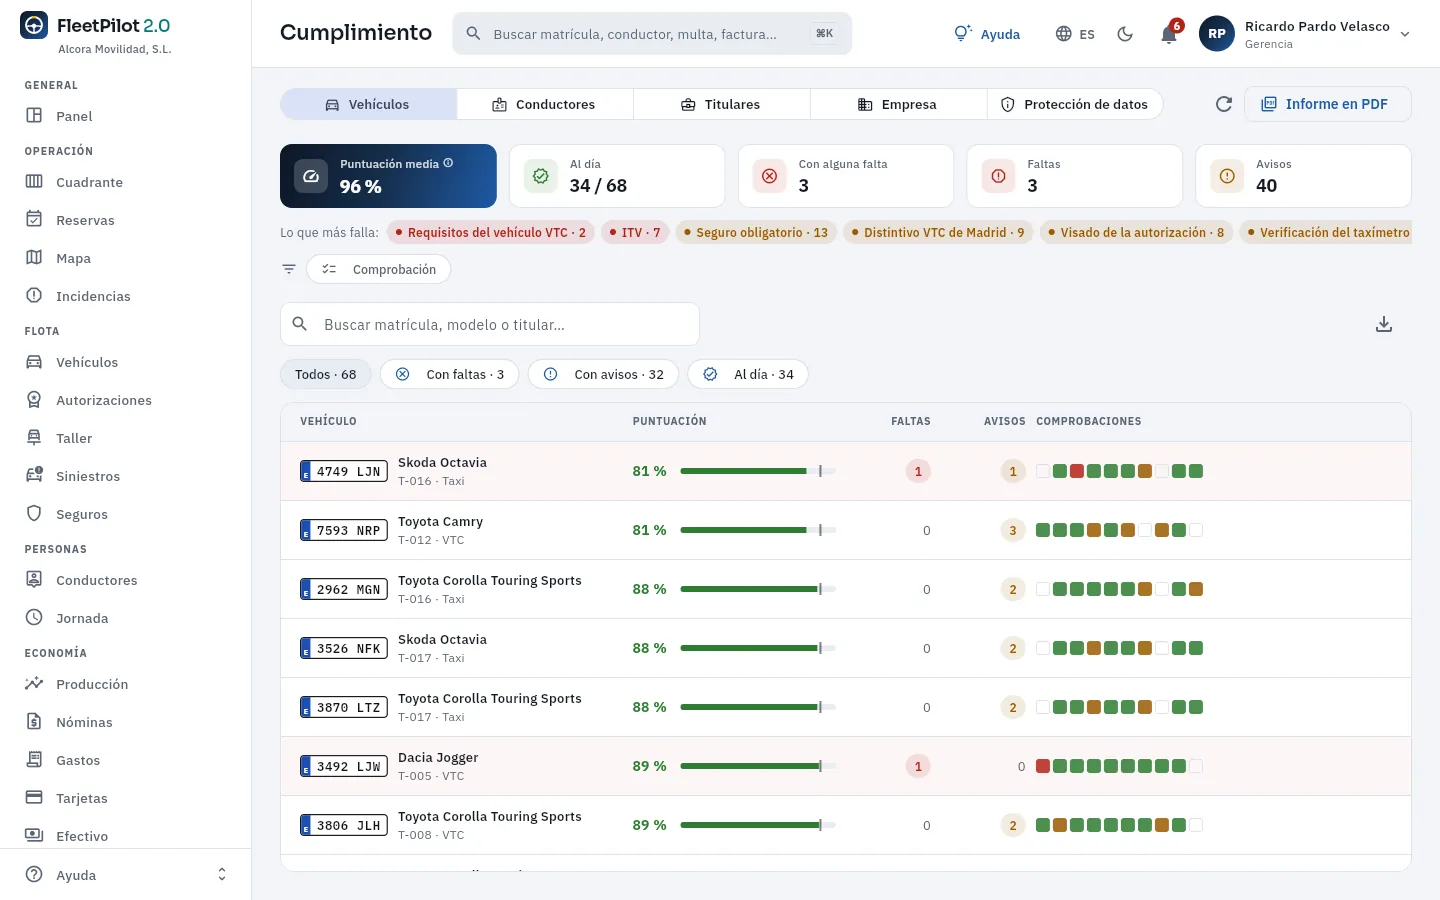Switch to the Empresa tab
The width and height of the screenshot is (1440, 900).
(x=898, y=104)
